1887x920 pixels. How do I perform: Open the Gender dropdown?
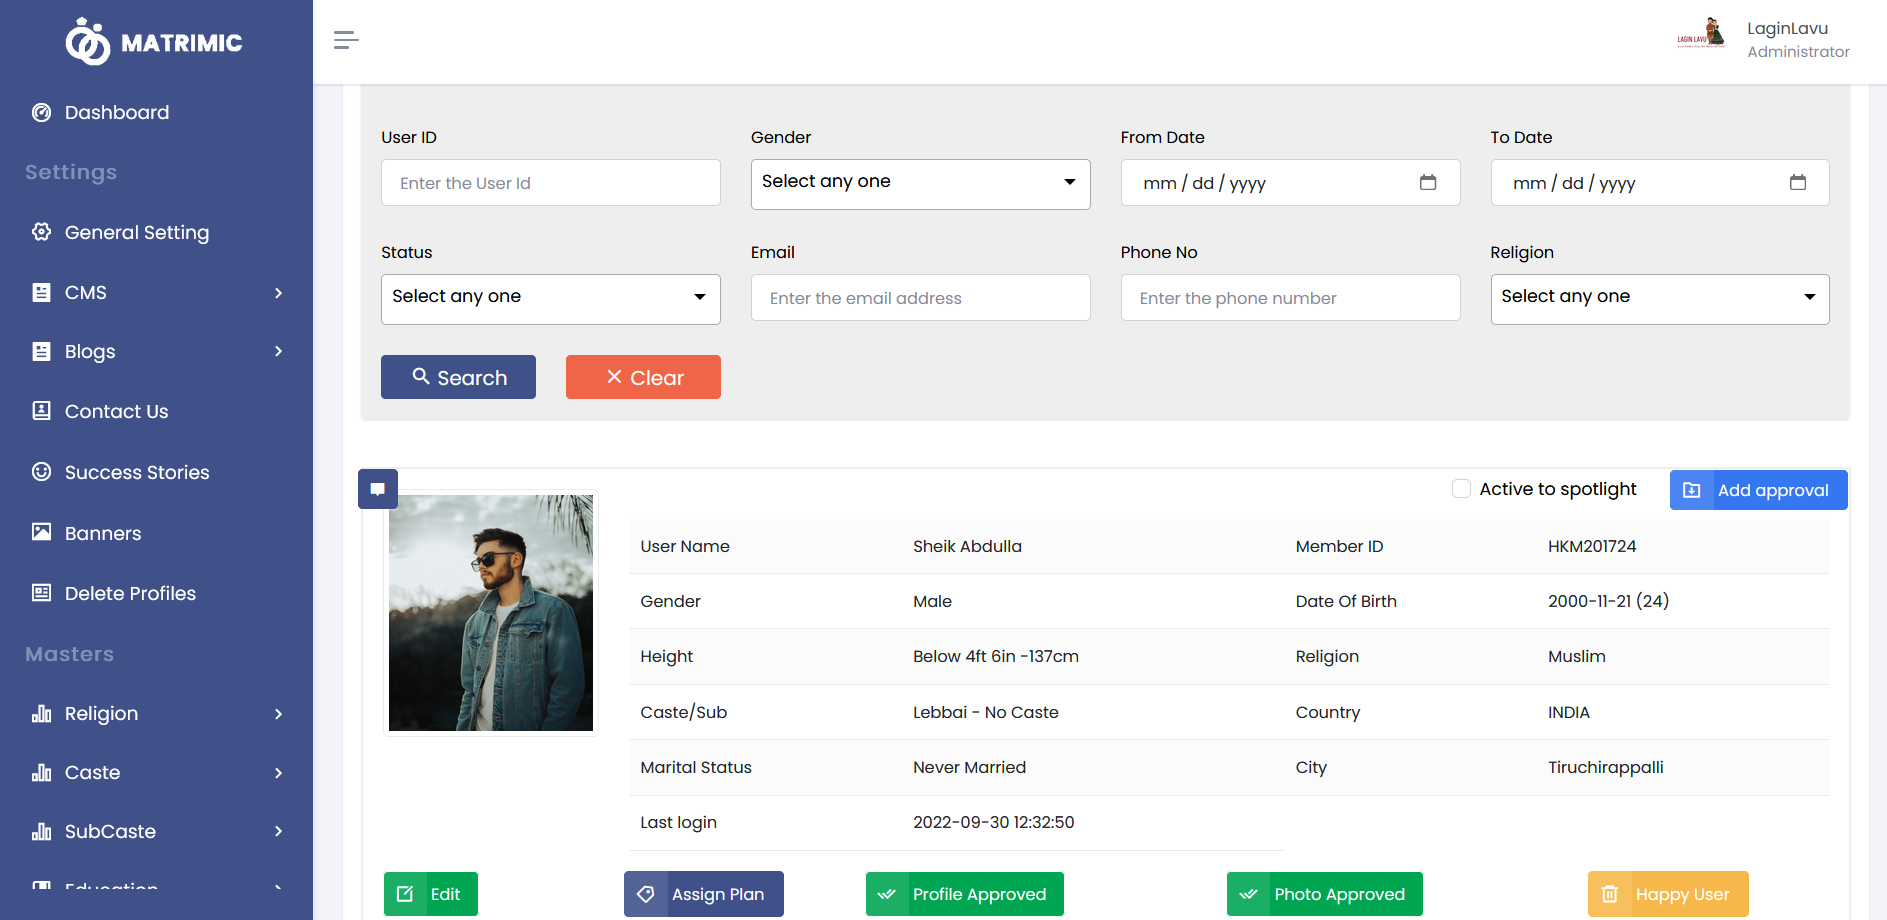[920, 184]
